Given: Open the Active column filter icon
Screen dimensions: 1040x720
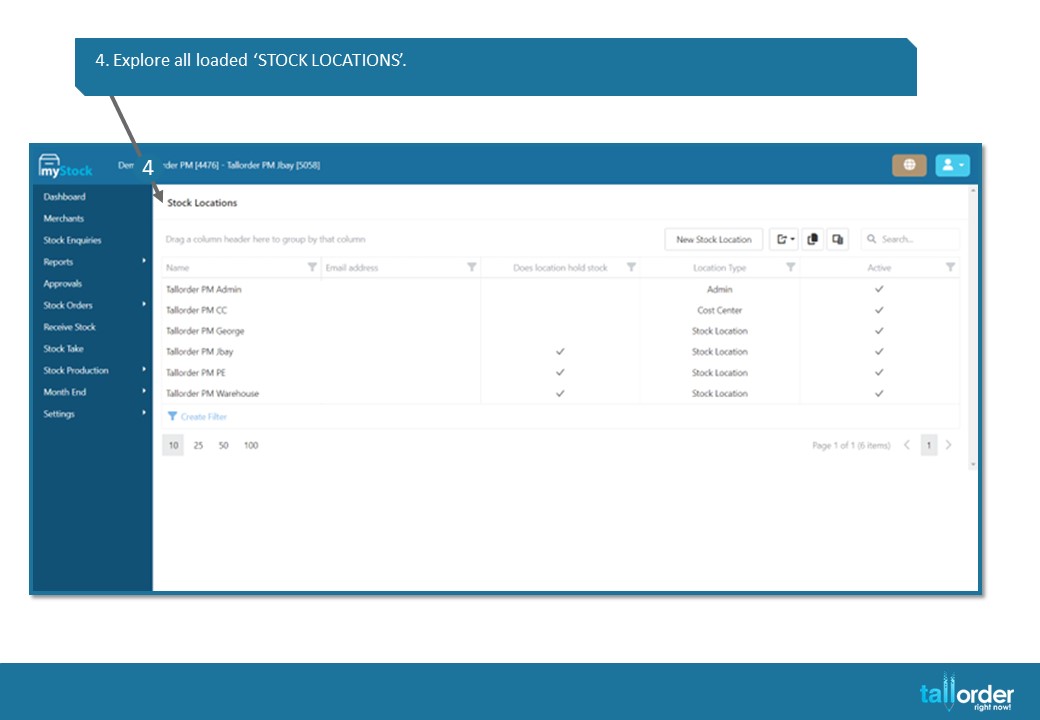Looking at the screenshot, I should point(950,267).
